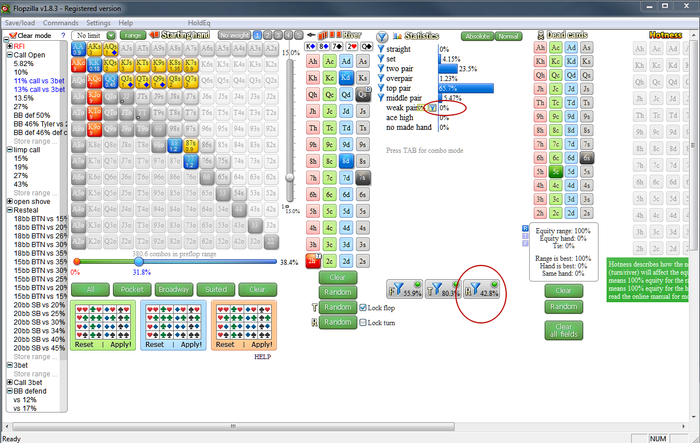
Task: Open the flop filter showing 55.9%
Action: (404, 290)
